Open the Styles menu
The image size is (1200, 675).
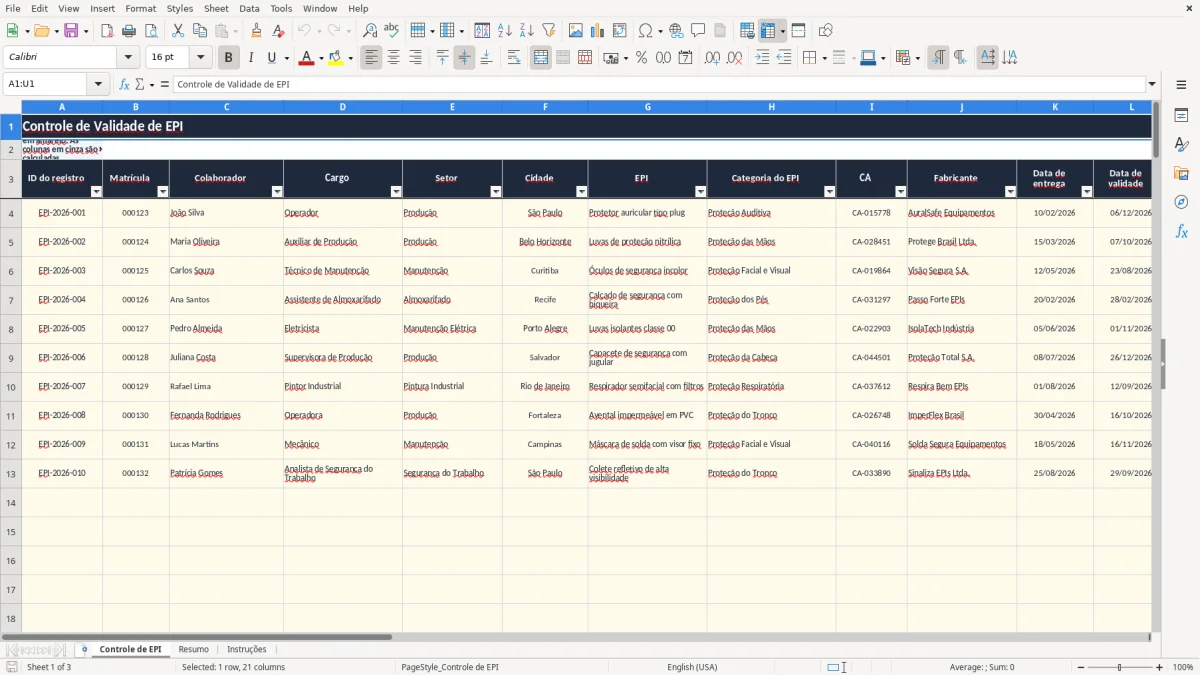[x=180, y=8]
